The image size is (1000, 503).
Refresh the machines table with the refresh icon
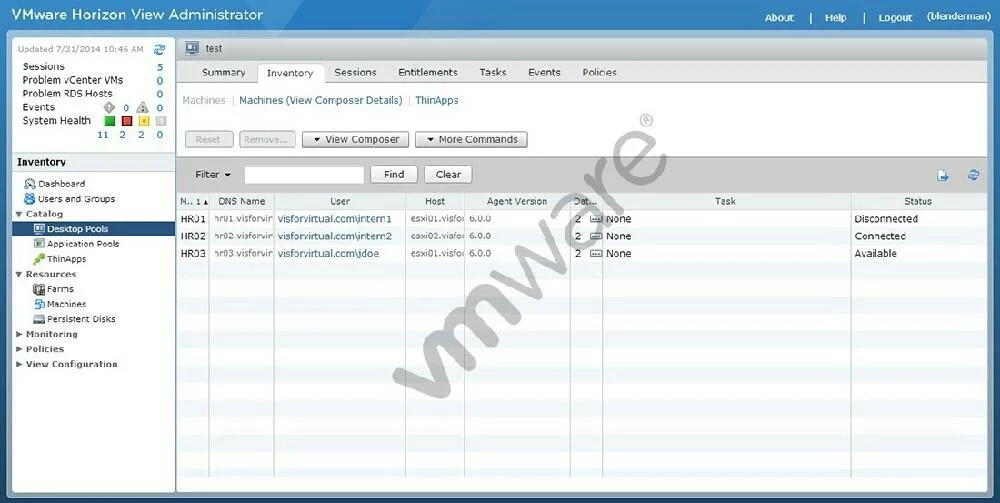pos(973,175)
